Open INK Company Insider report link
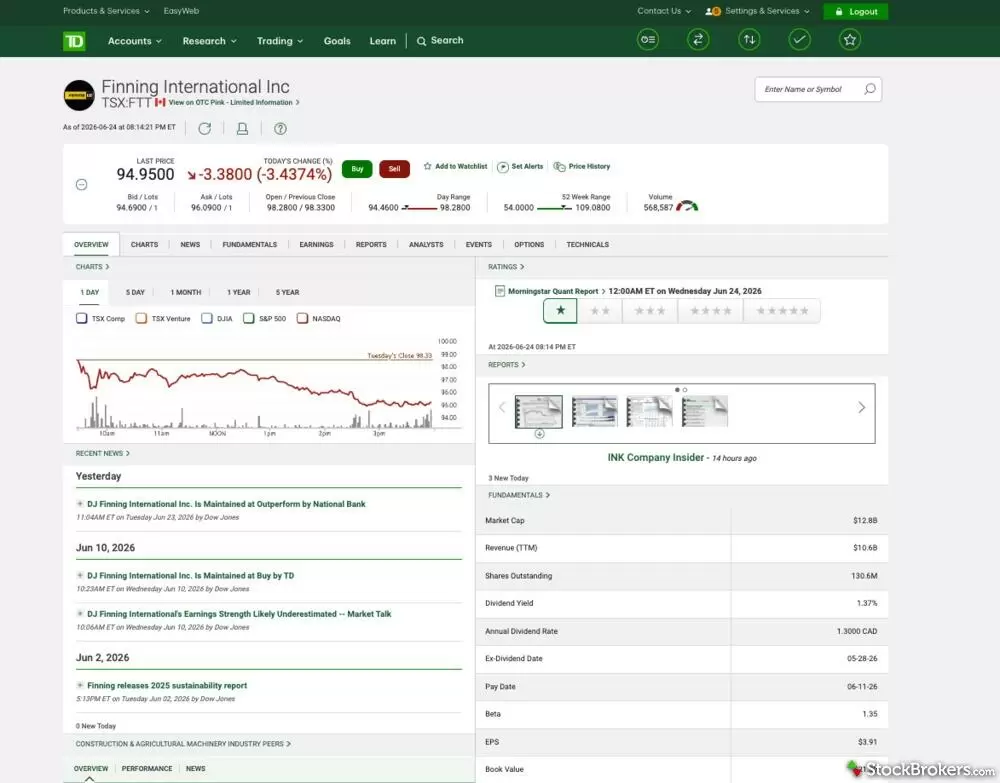 [656, 458]
